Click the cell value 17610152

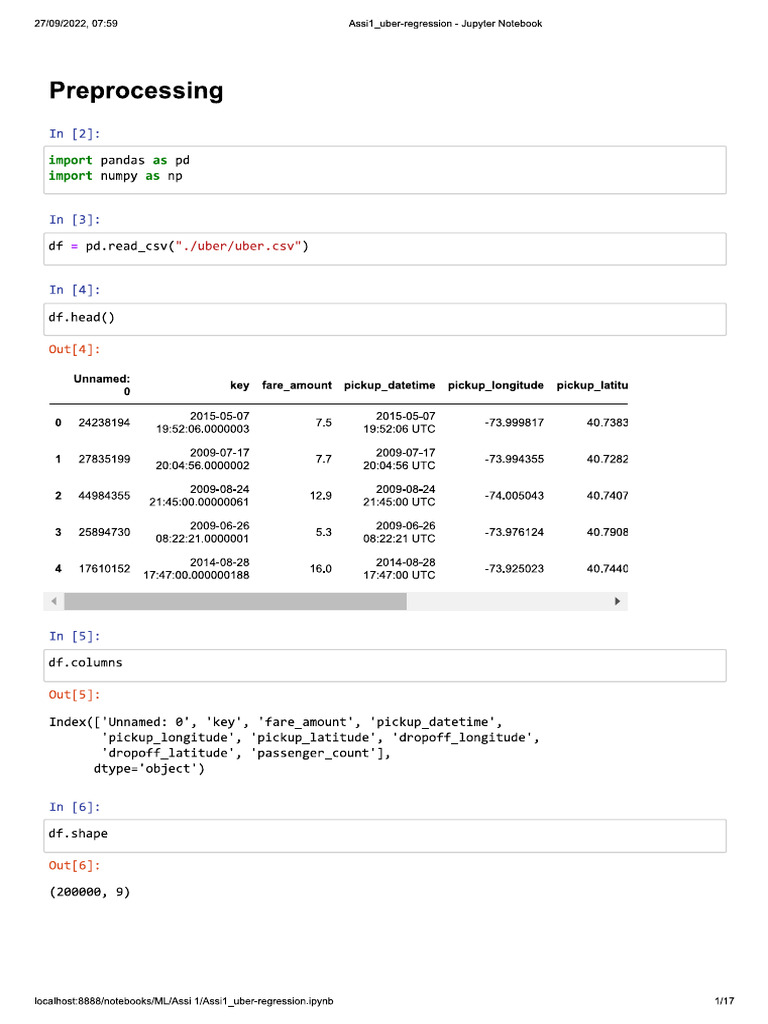(104, 569)
